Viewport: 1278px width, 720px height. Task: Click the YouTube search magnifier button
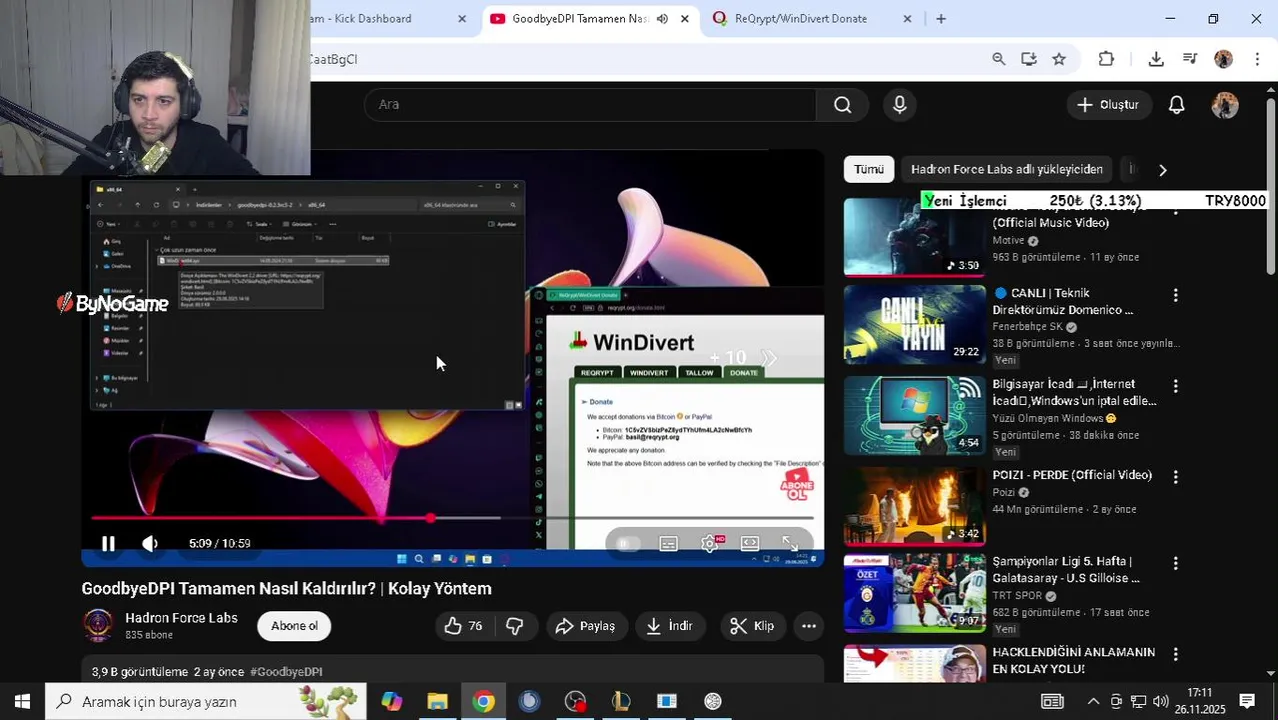pyautogui.click(x=842, y=105)
